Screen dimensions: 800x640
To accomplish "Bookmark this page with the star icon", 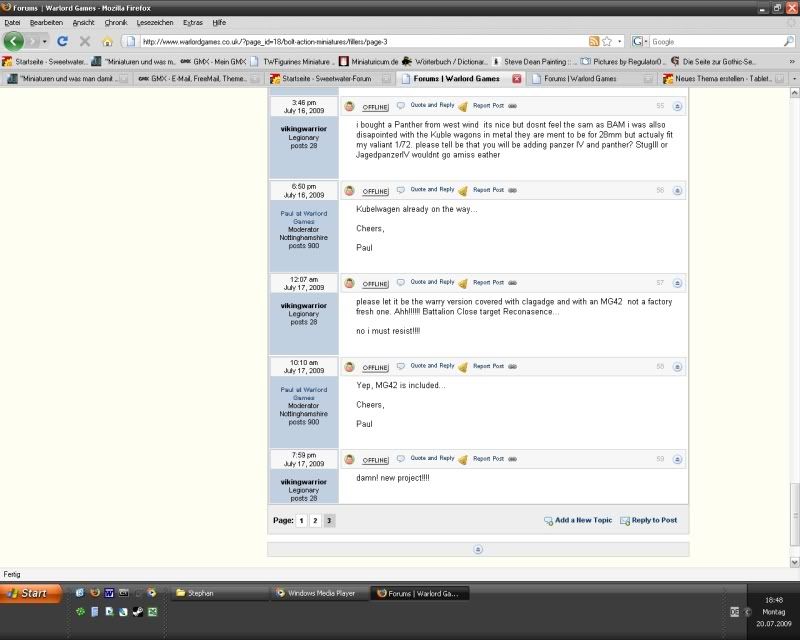I will 607,41.
